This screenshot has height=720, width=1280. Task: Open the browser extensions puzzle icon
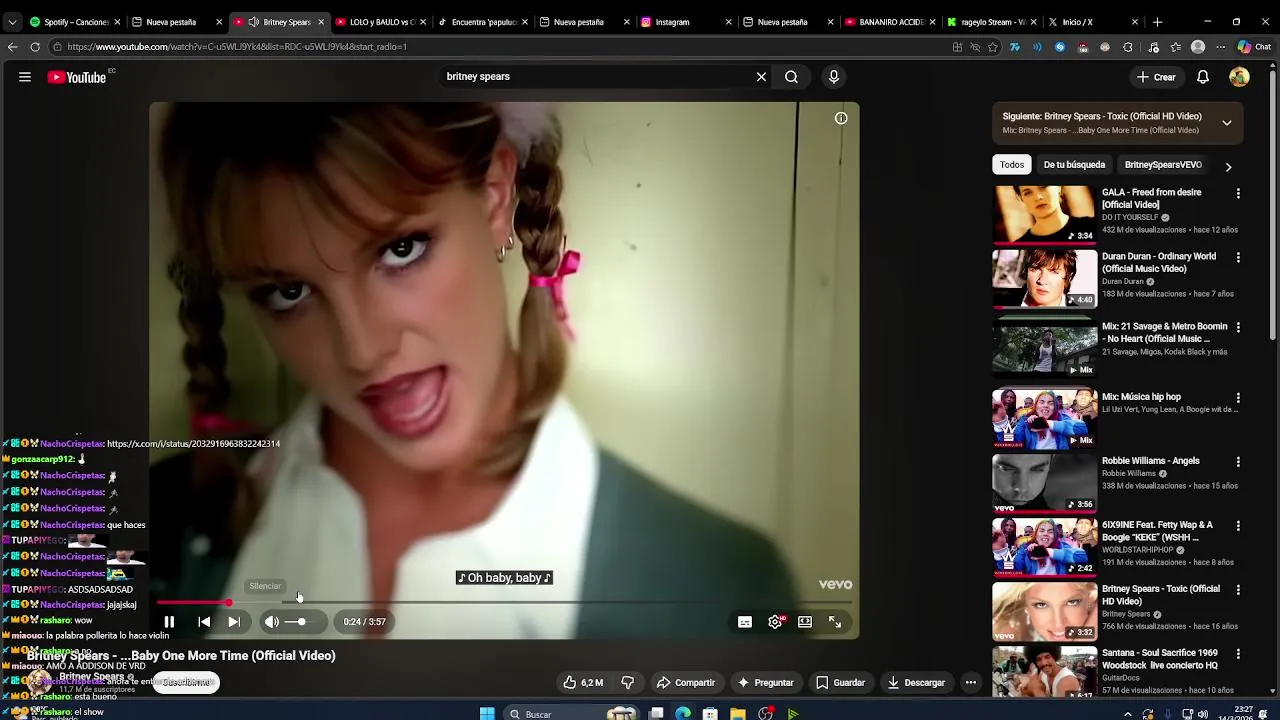1128,47
